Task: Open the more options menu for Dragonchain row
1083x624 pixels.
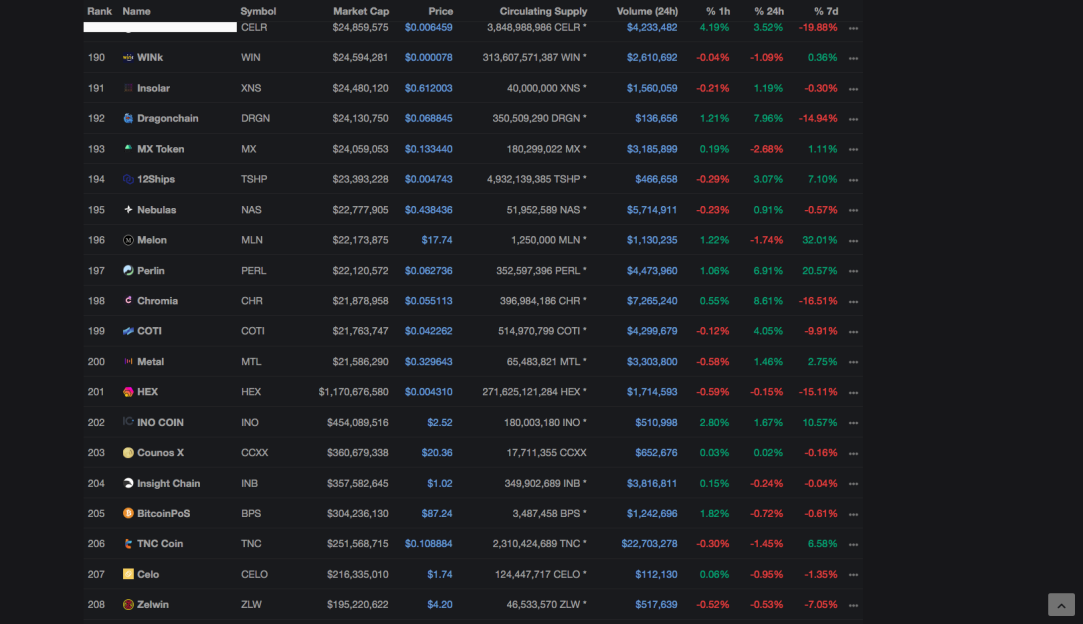Action: click(853, 119)
